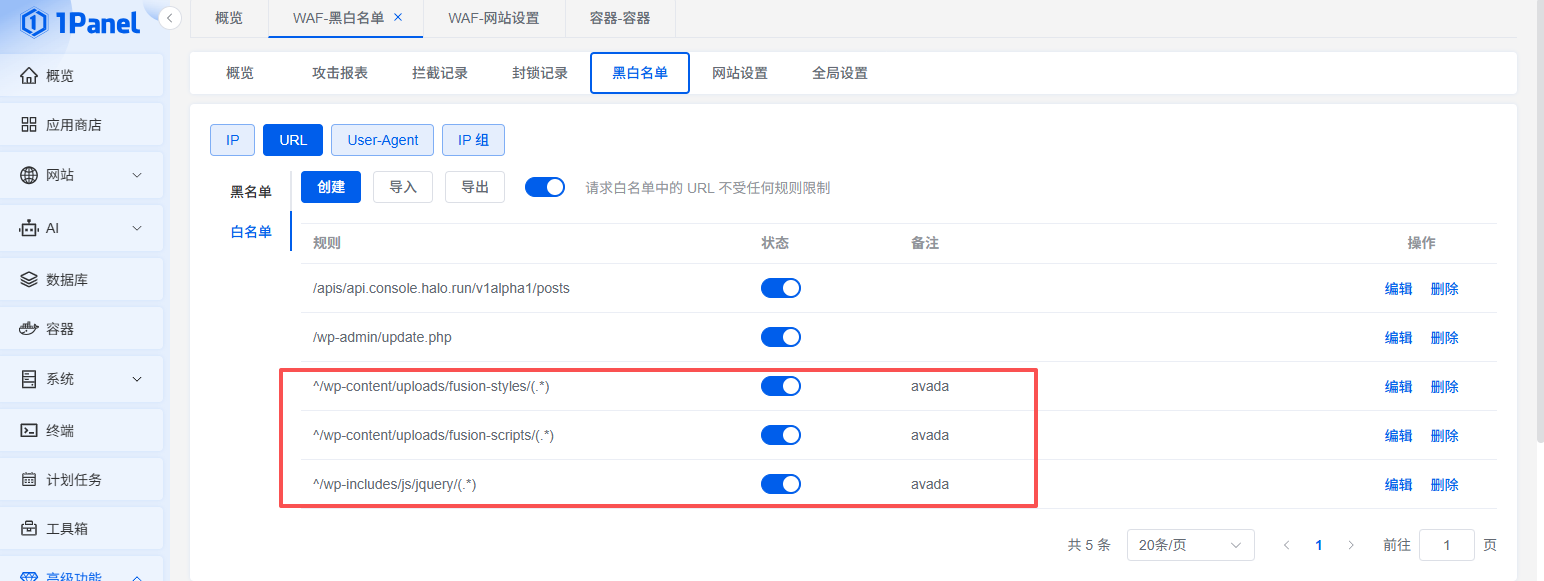The height and width of the screenshot is (581, 1544).
Task: Expand the 网站 sidebar menu
Action: [x=137, y=175]
